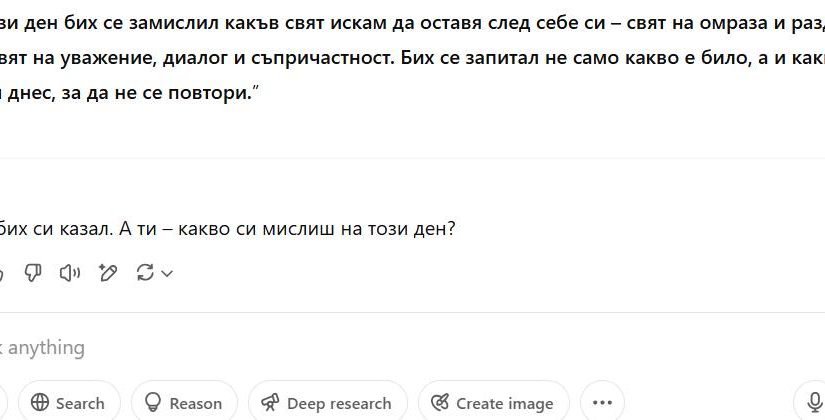Play the response with Read aloud
Viewport: 825px width, 420px height.
pyautogui.click(x=70, y=273)
